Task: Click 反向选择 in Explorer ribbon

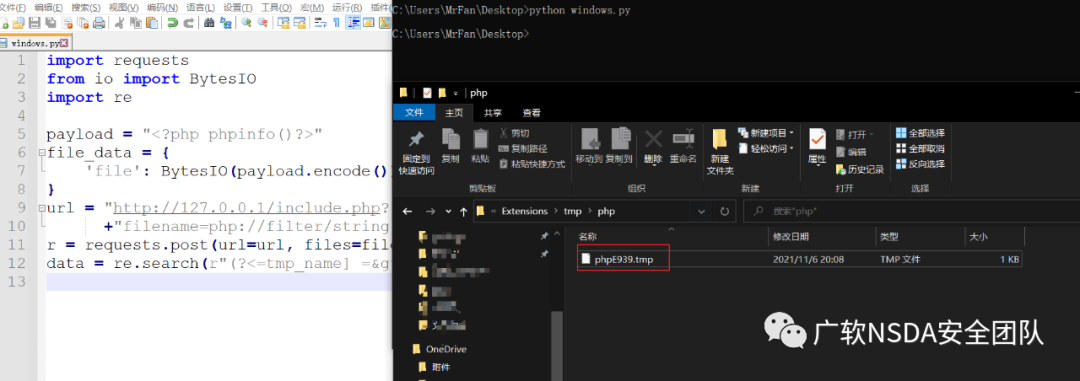Action: [920, 164]
